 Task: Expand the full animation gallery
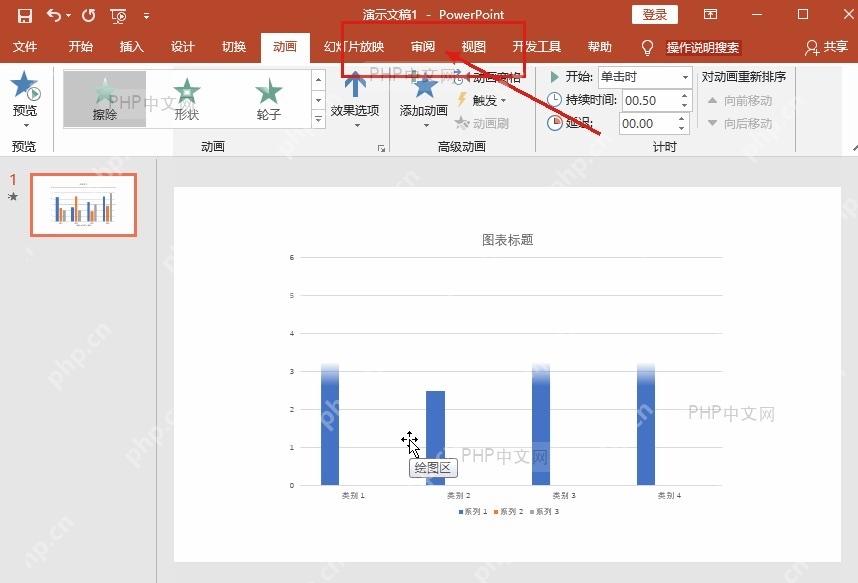(318, 119)
